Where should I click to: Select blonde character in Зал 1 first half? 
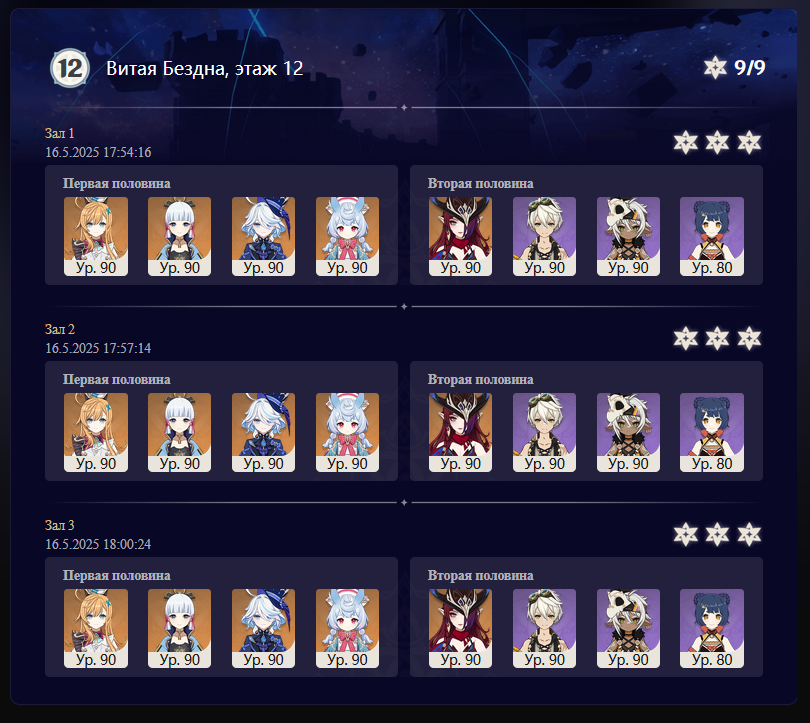96,236
